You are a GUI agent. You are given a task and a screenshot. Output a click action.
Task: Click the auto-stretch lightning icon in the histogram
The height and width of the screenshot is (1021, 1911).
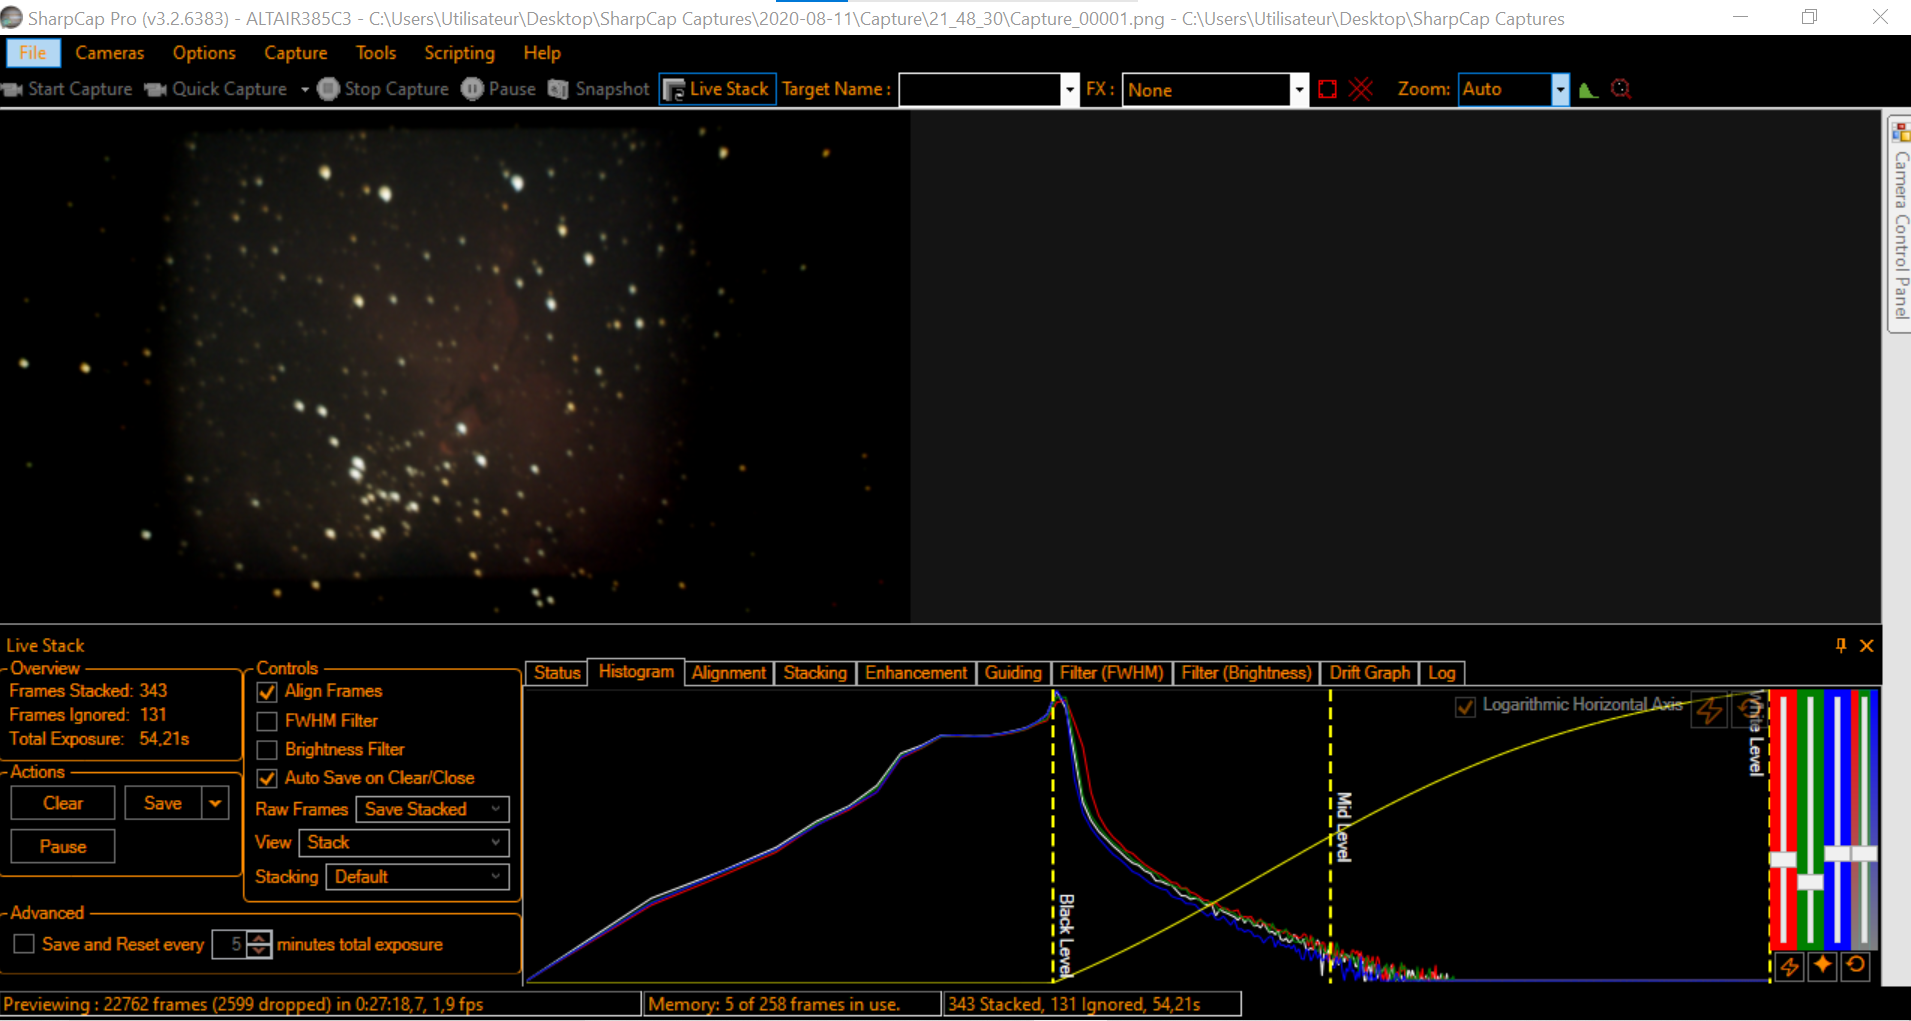point(1709,710)
